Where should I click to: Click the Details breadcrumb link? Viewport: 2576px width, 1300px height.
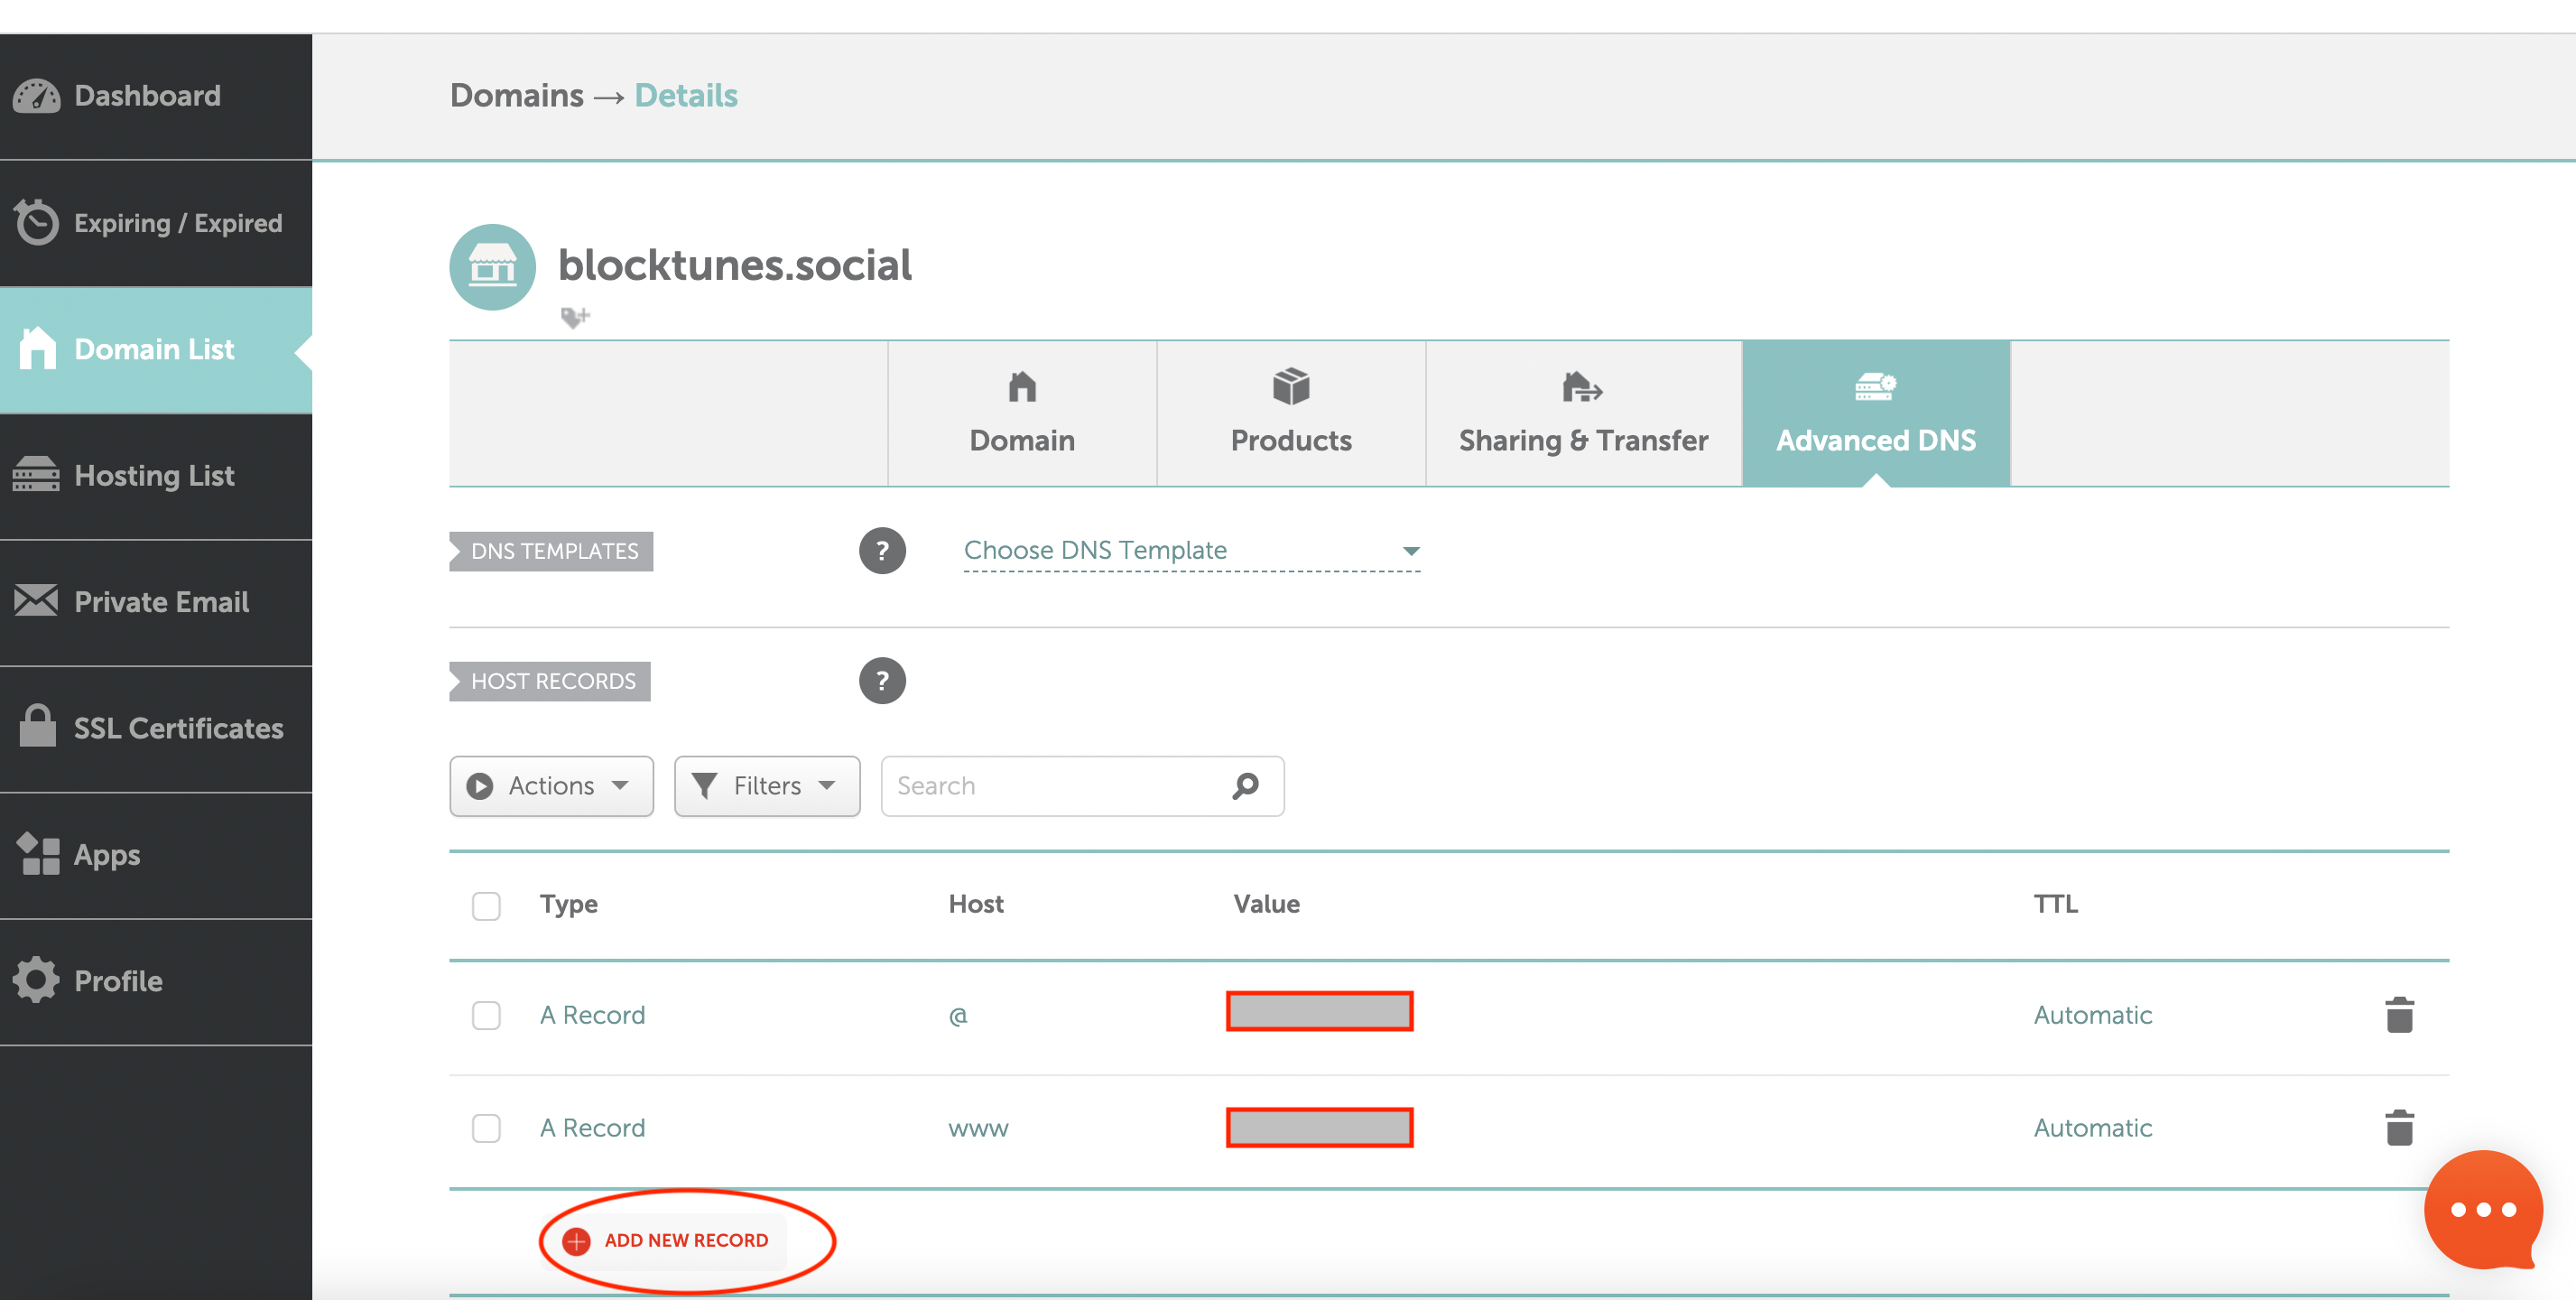686,96
